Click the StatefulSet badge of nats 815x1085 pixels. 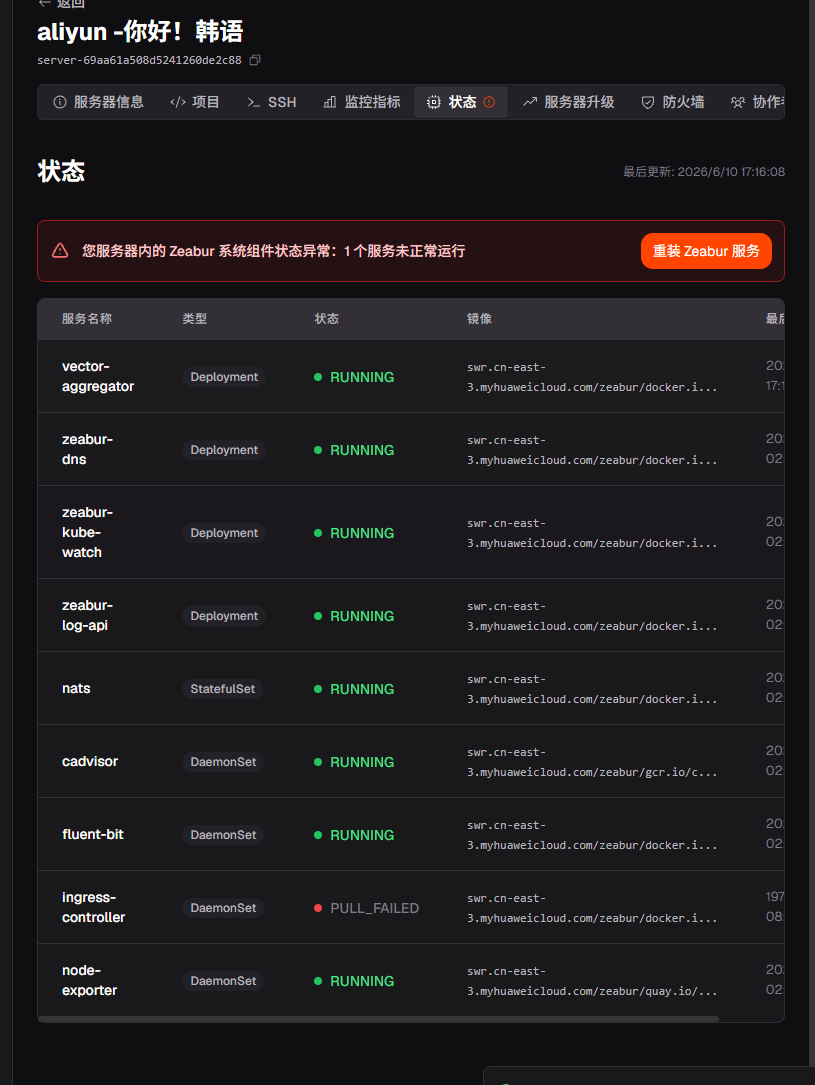223,689
